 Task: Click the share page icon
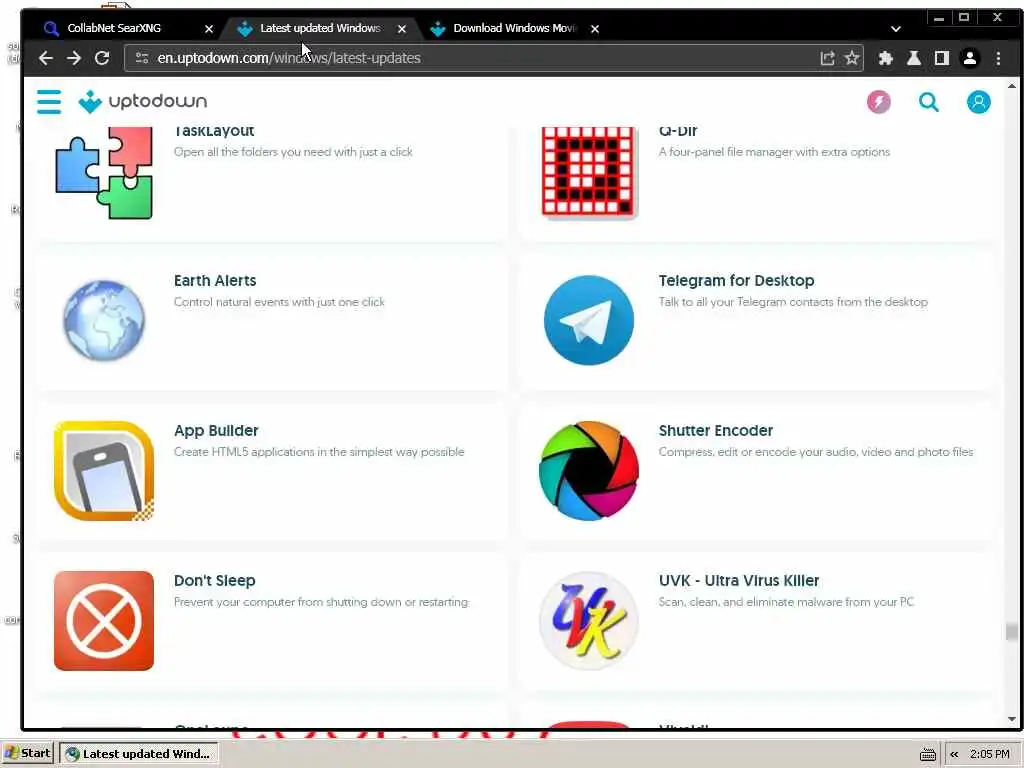click(x=827, y=58)
